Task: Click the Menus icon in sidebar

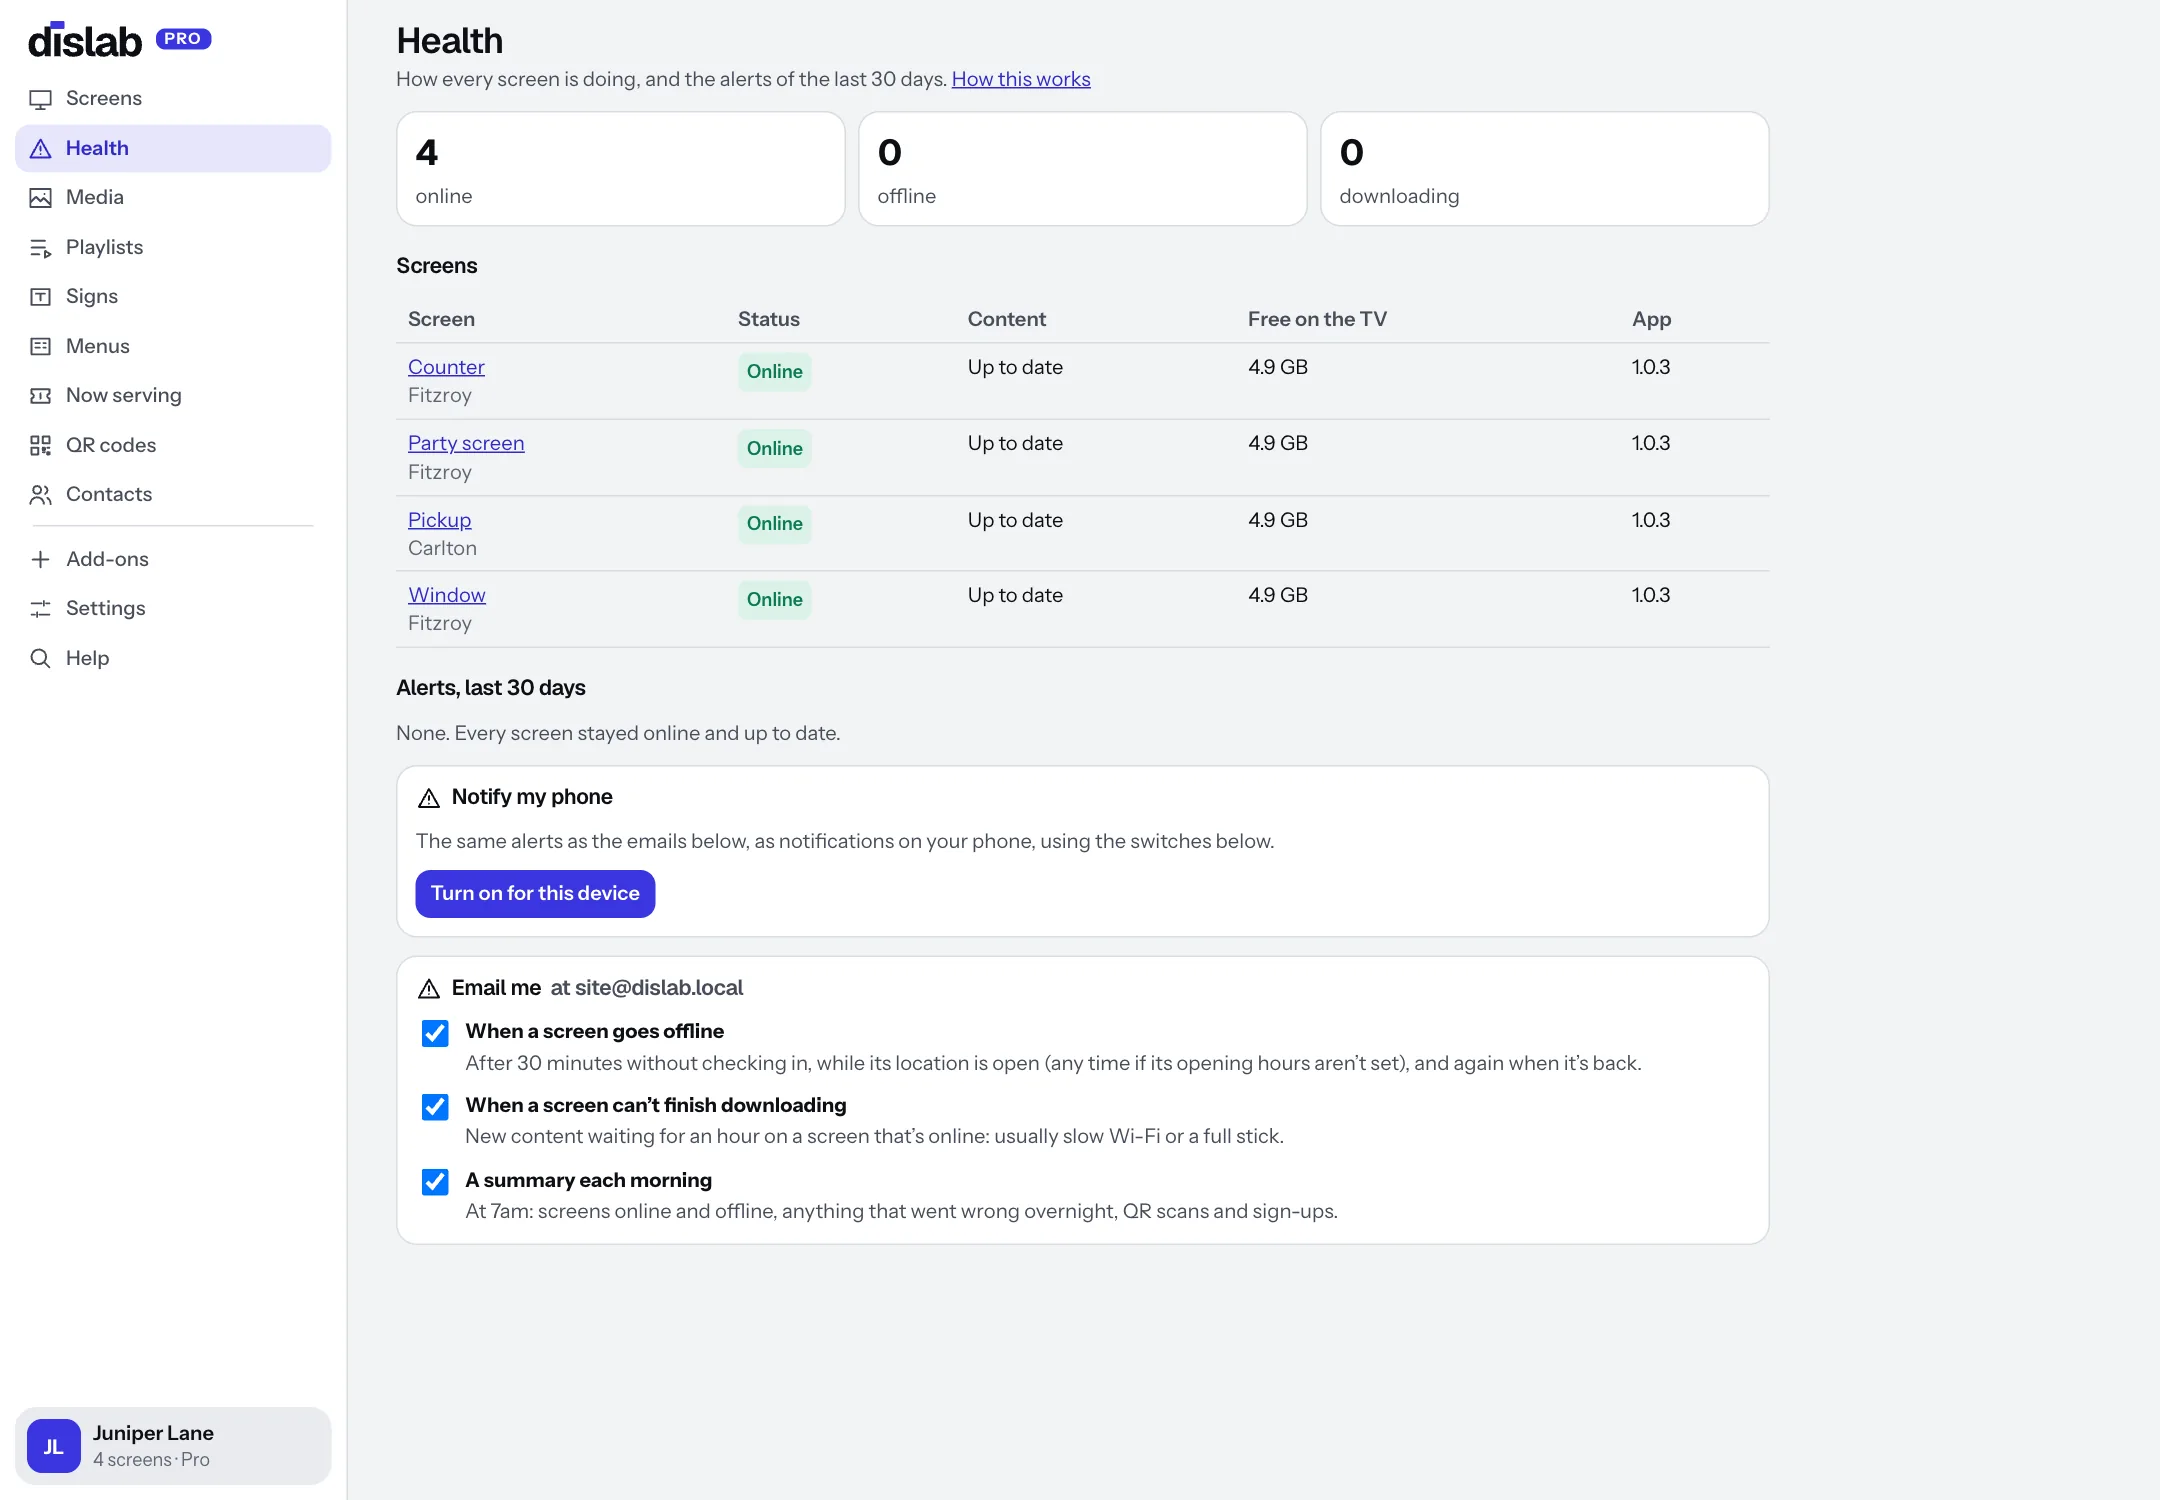Action: [x=40, y=347]
